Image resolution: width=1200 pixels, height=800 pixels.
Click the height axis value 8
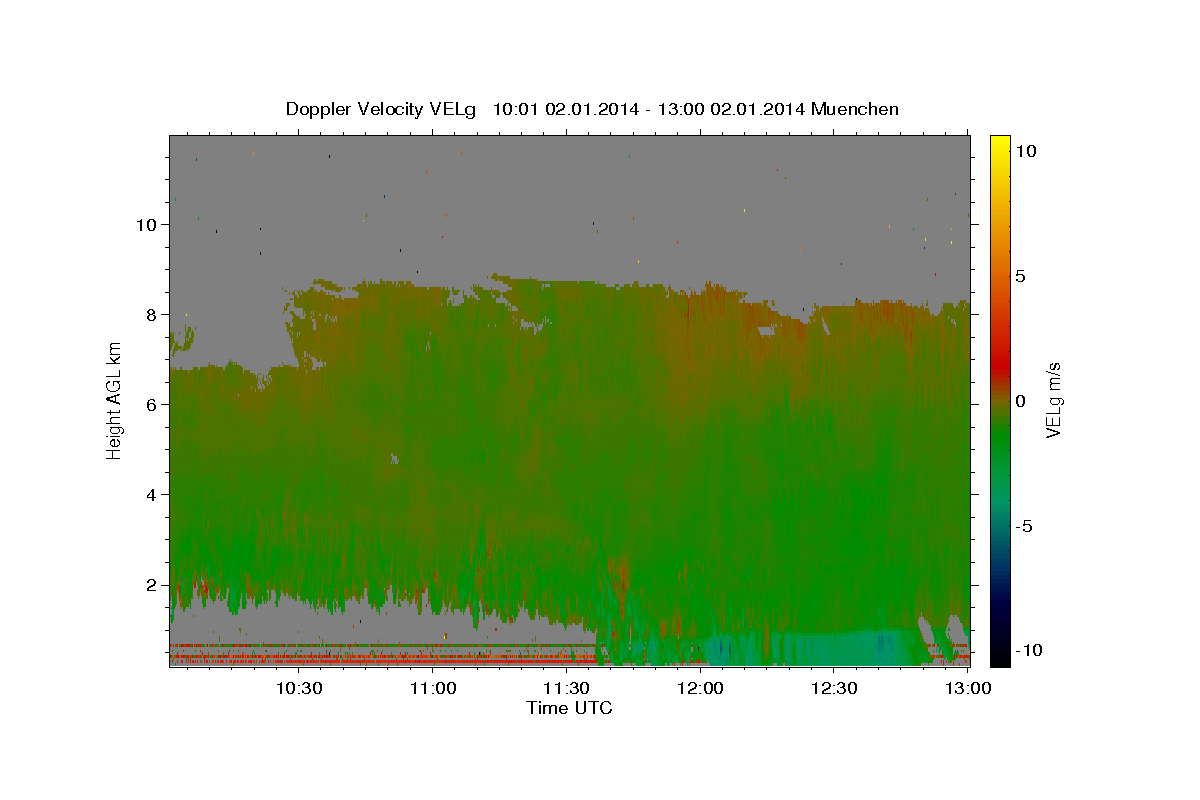pos(153,315)
